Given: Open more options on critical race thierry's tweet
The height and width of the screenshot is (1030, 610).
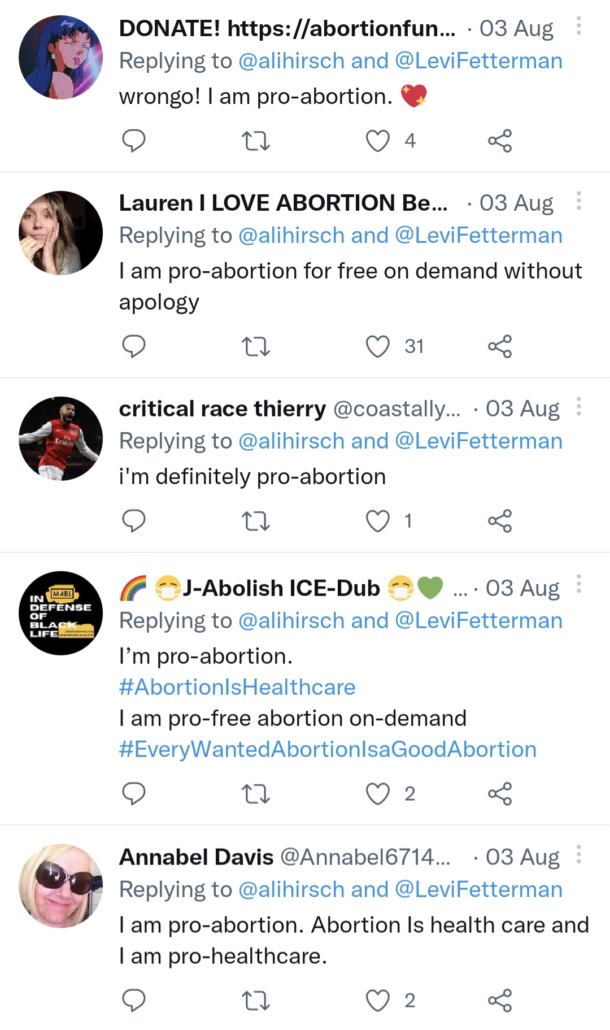Looking at the screenshot, I should coord(579,407).
